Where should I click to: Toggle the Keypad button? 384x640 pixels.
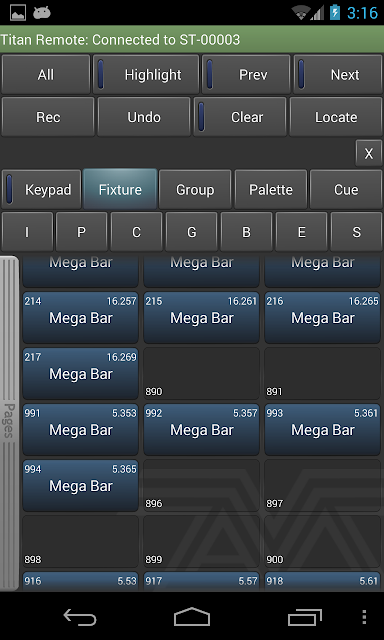42,190
